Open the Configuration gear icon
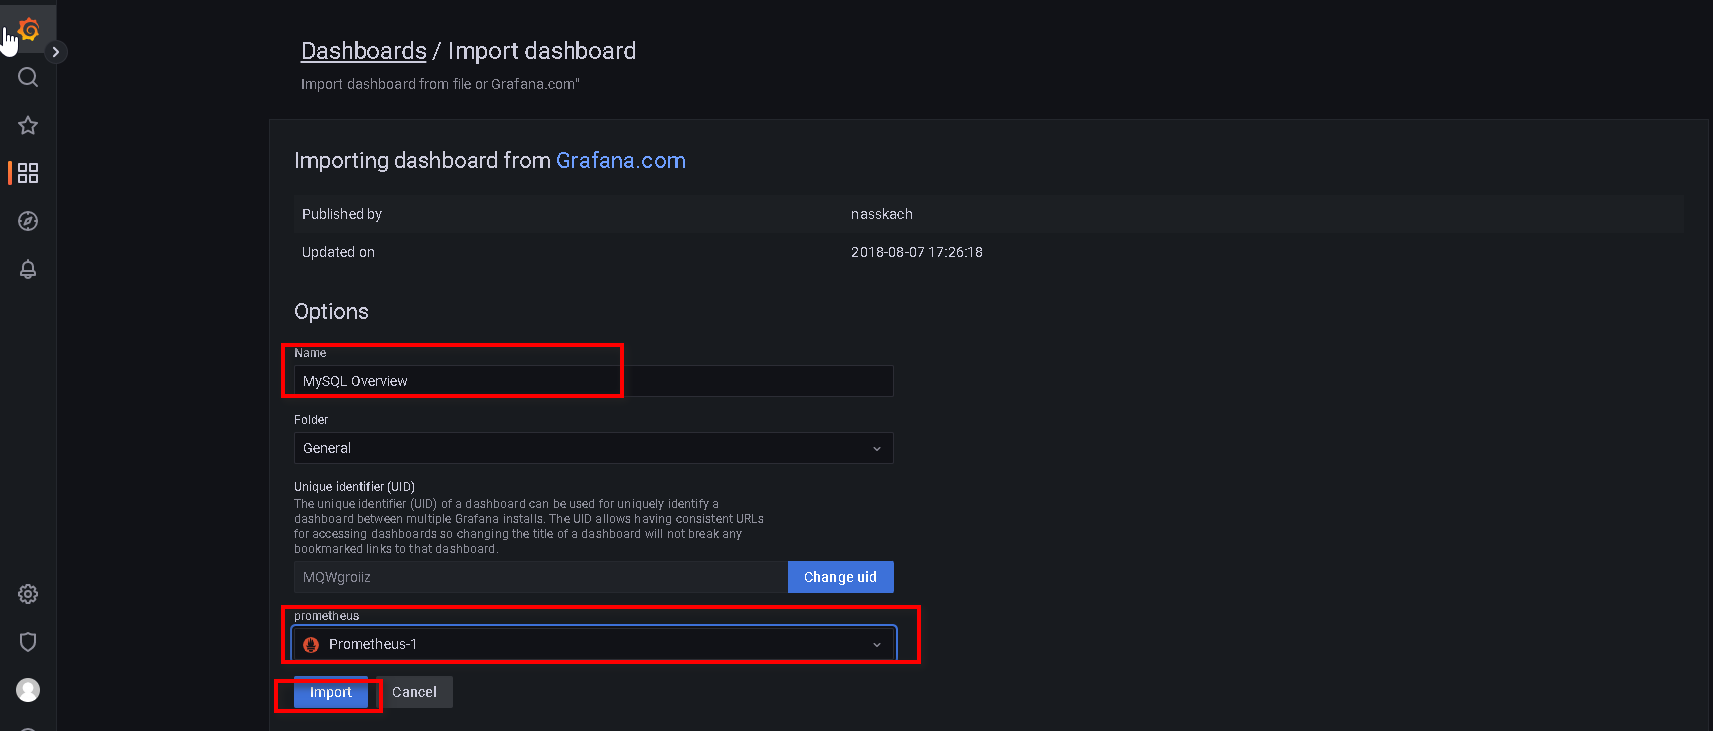1713x731 pixels. click(28, 594)
